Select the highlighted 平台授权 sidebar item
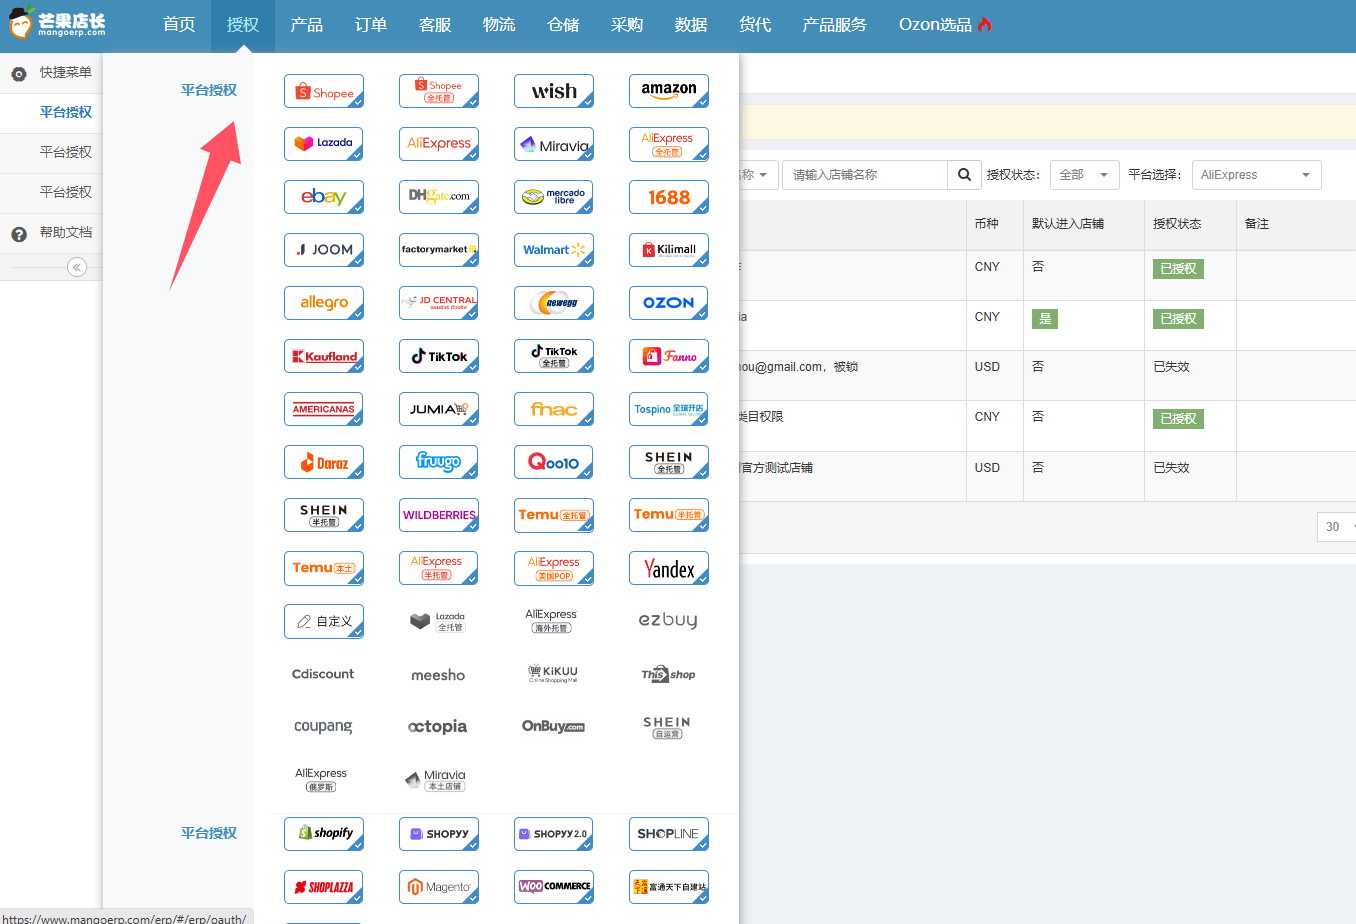1356x924 pixels. click(x=51, y=113)
